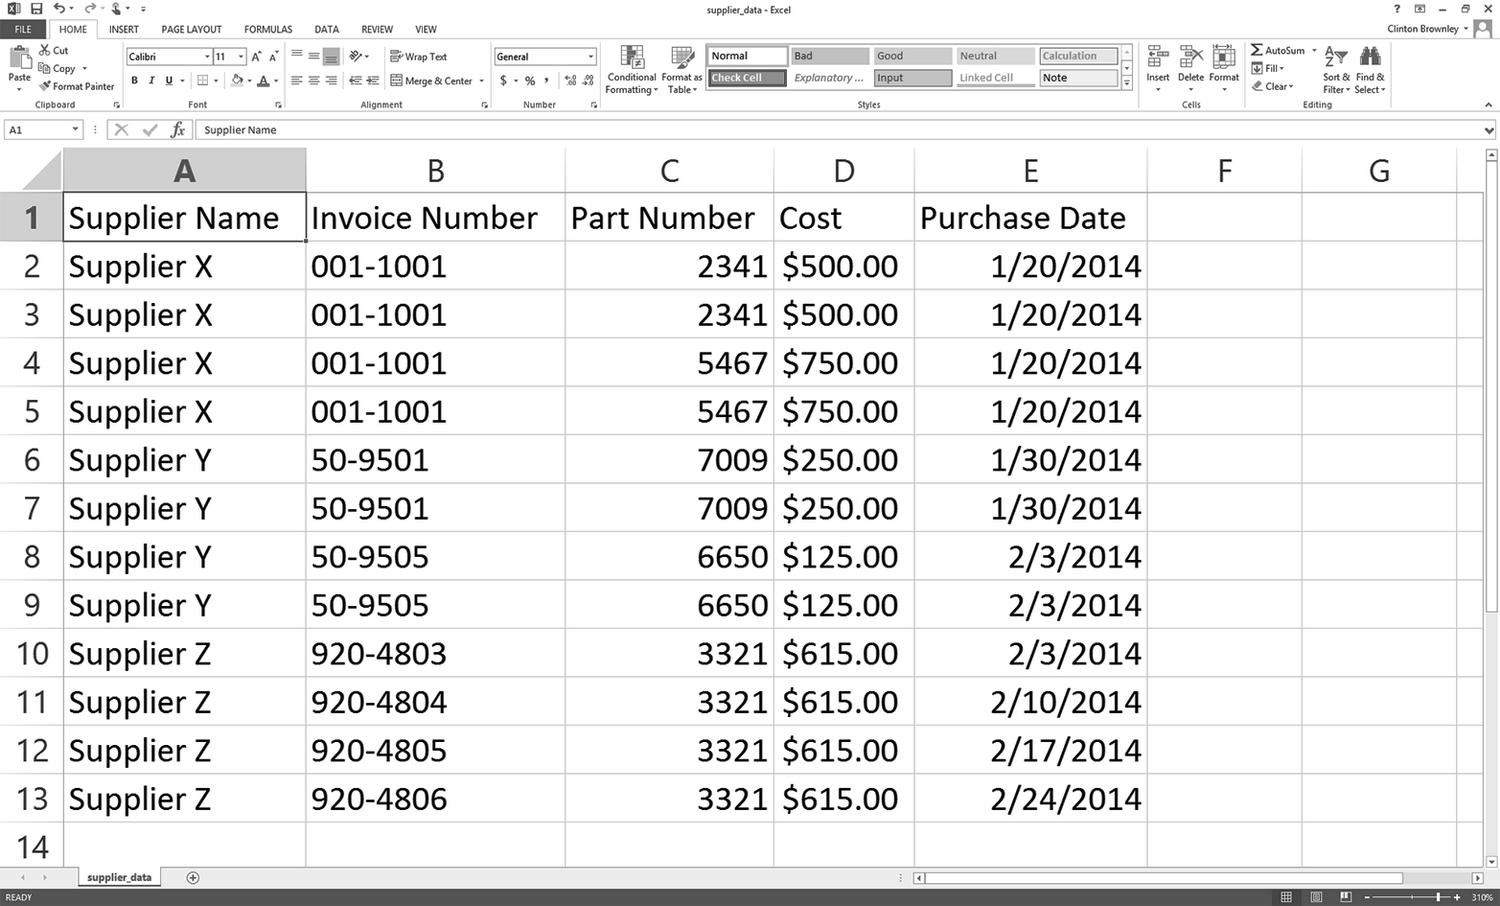Viewport: 1500px width, 906px height.
Task: Click Increase Decimal icon
Action: (x=570, y=81)
